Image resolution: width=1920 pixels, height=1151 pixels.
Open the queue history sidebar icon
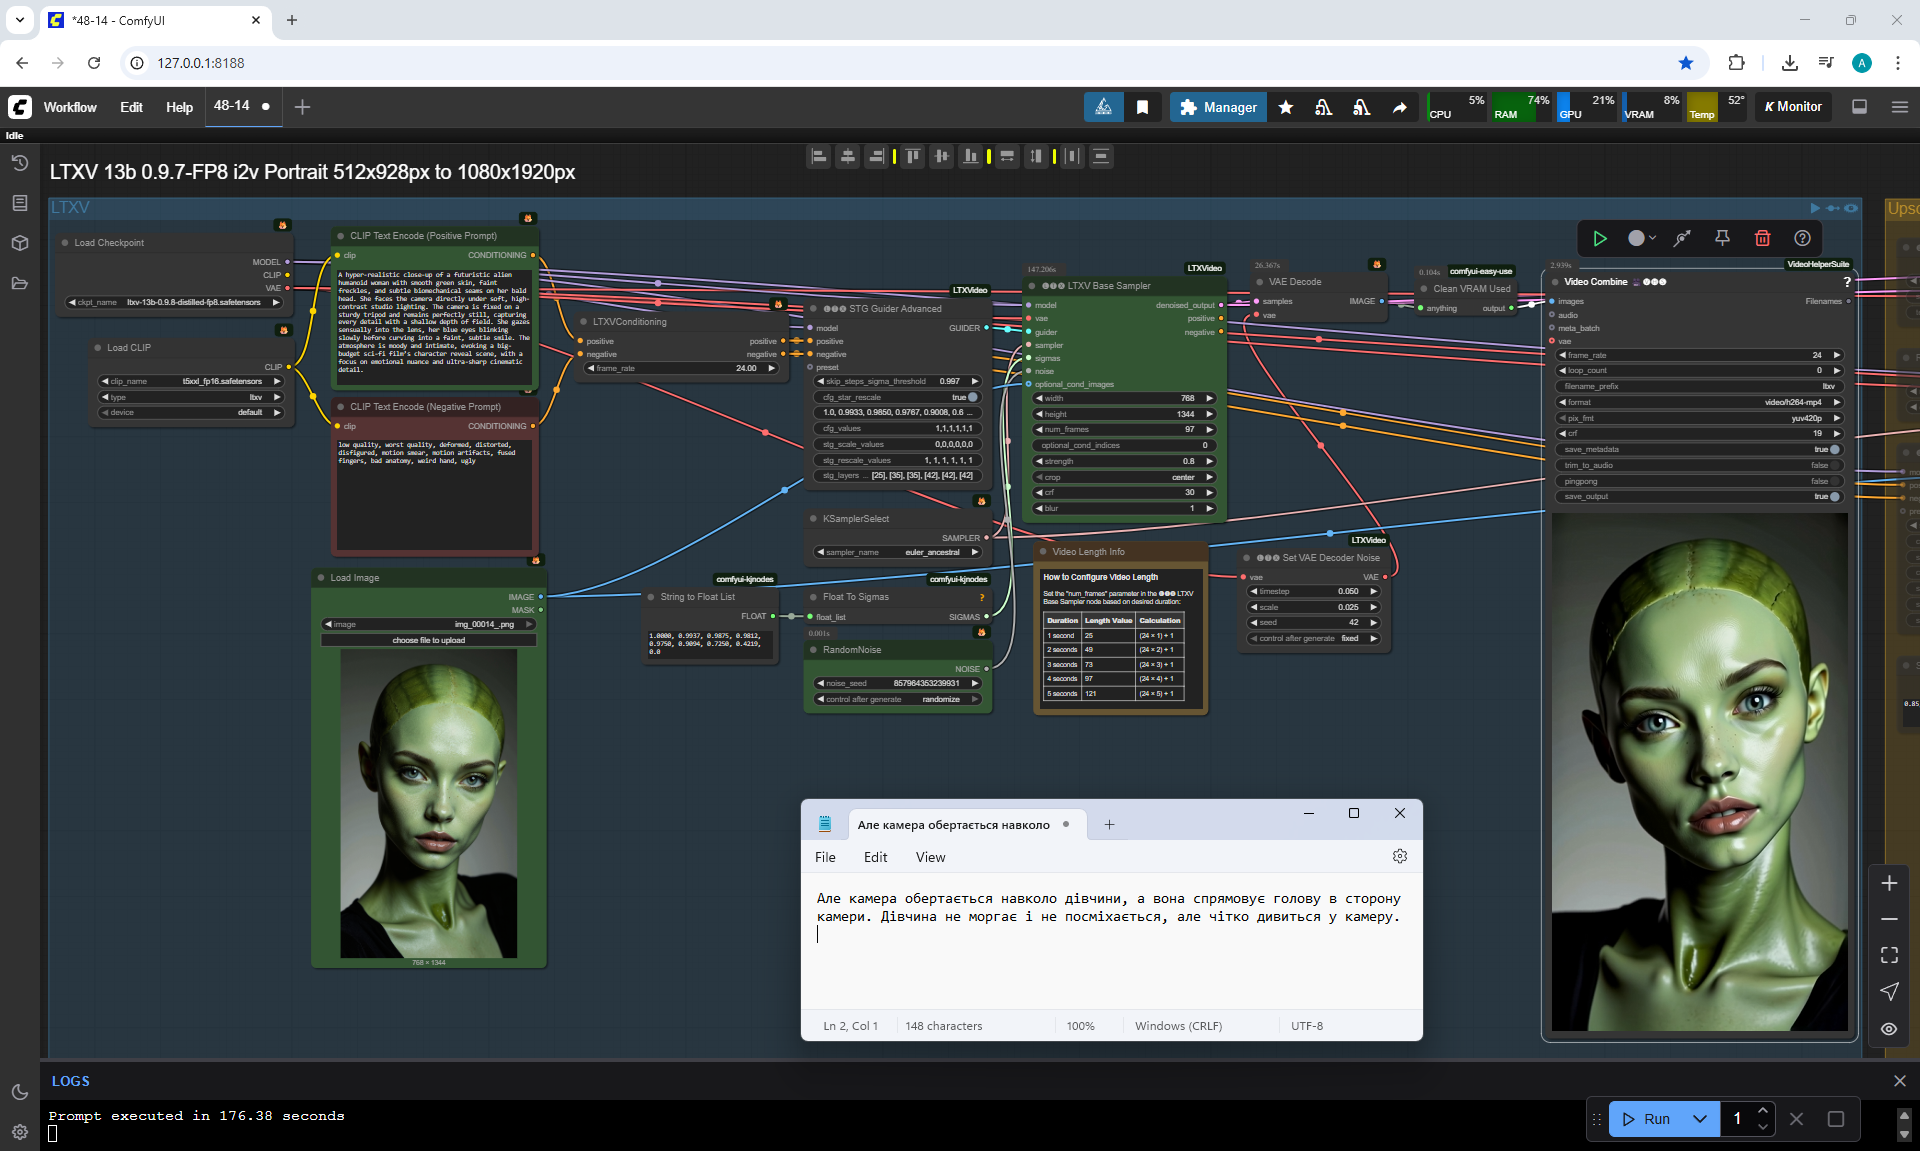19,163
